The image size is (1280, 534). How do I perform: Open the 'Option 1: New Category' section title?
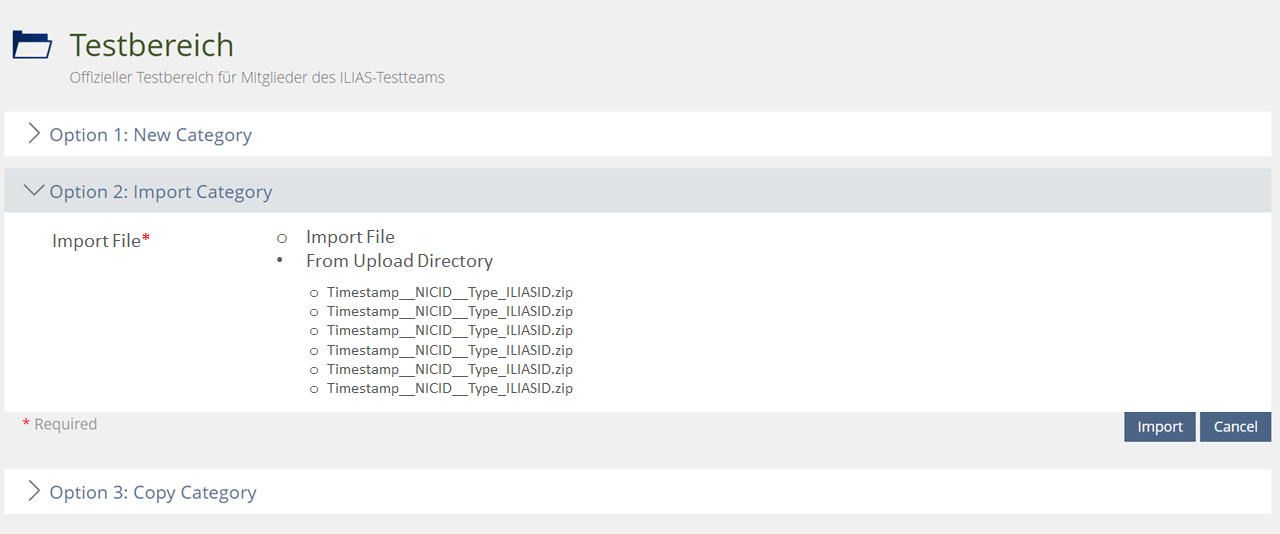(x=150, y=135)
